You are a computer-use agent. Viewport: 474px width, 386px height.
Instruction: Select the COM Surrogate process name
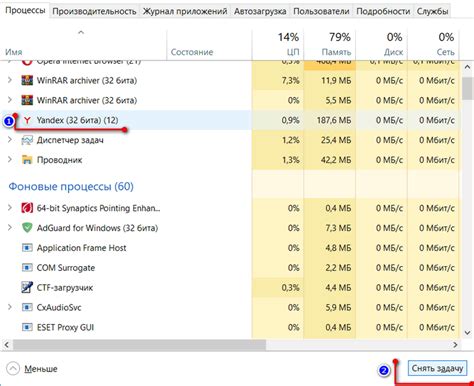[x=66, y=268]
